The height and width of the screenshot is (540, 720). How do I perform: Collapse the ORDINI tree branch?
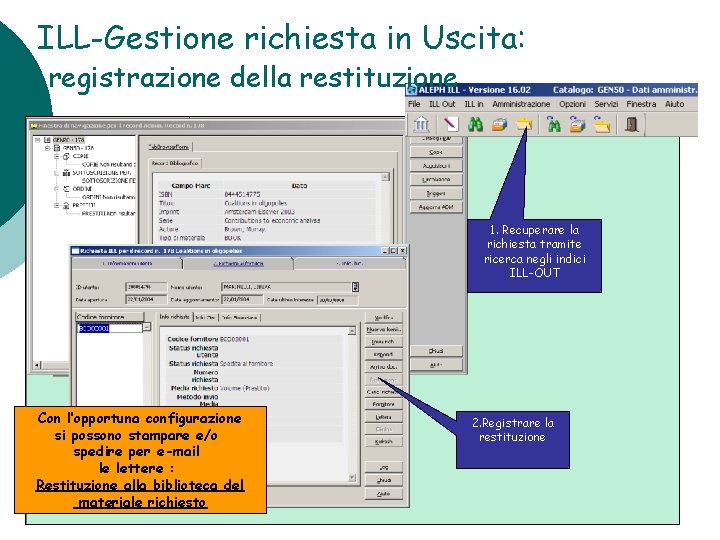point(57,189)
